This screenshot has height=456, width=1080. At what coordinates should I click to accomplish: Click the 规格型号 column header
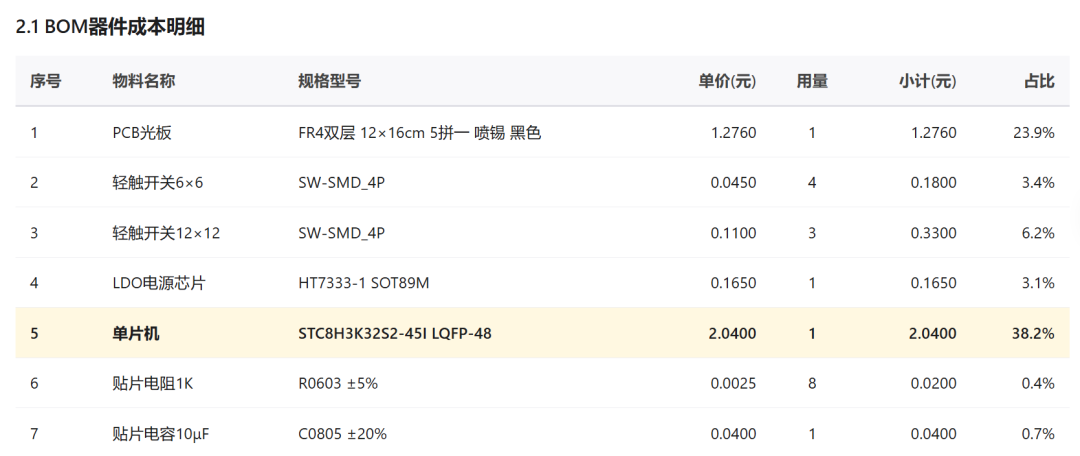pos(329,81)
